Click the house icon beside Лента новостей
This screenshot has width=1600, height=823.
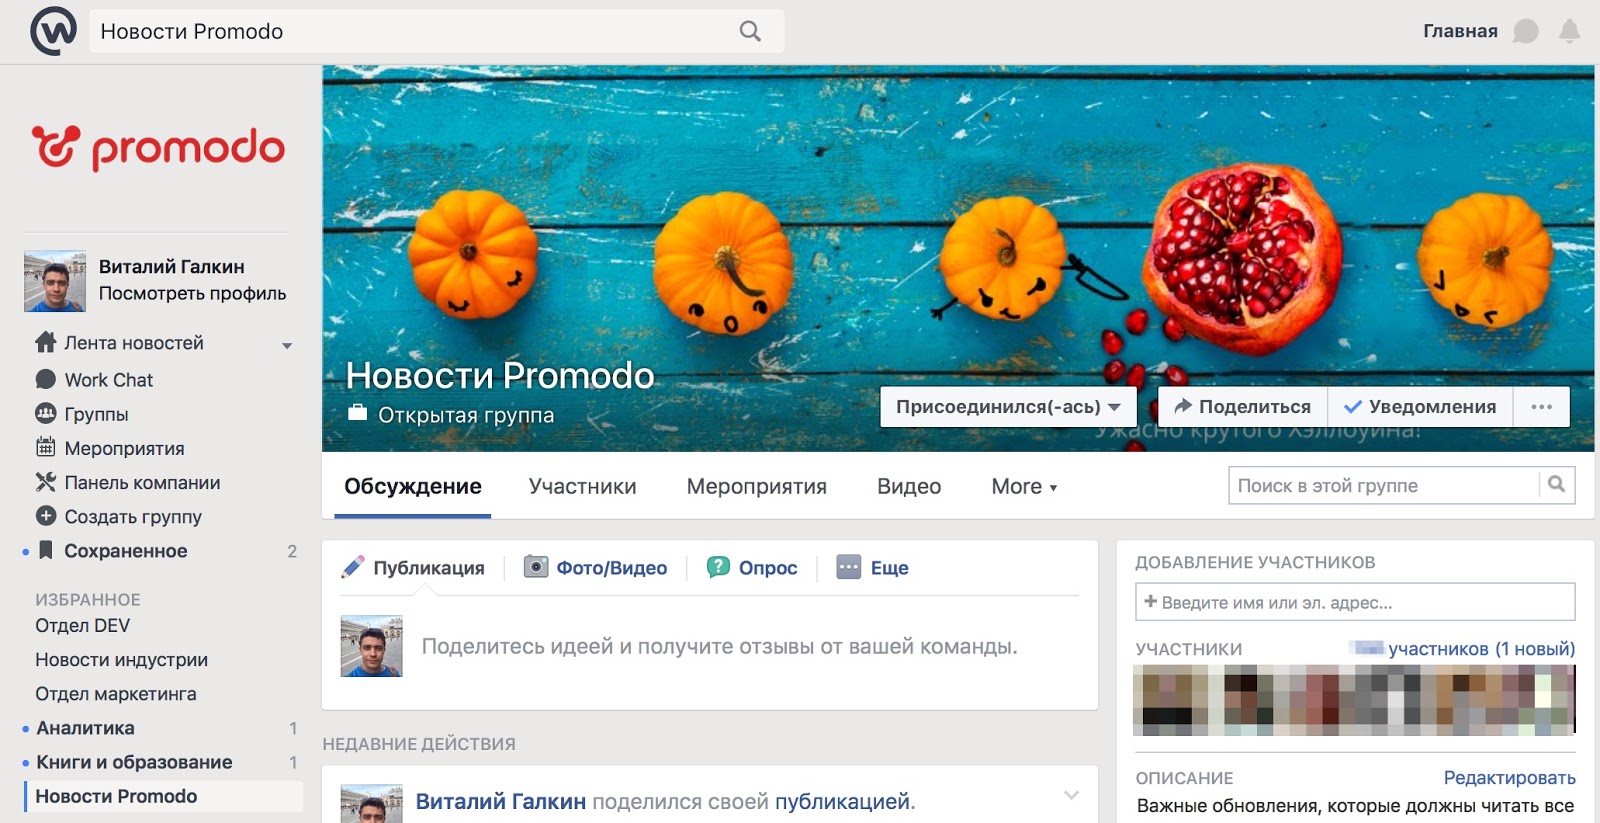(46, 342)
